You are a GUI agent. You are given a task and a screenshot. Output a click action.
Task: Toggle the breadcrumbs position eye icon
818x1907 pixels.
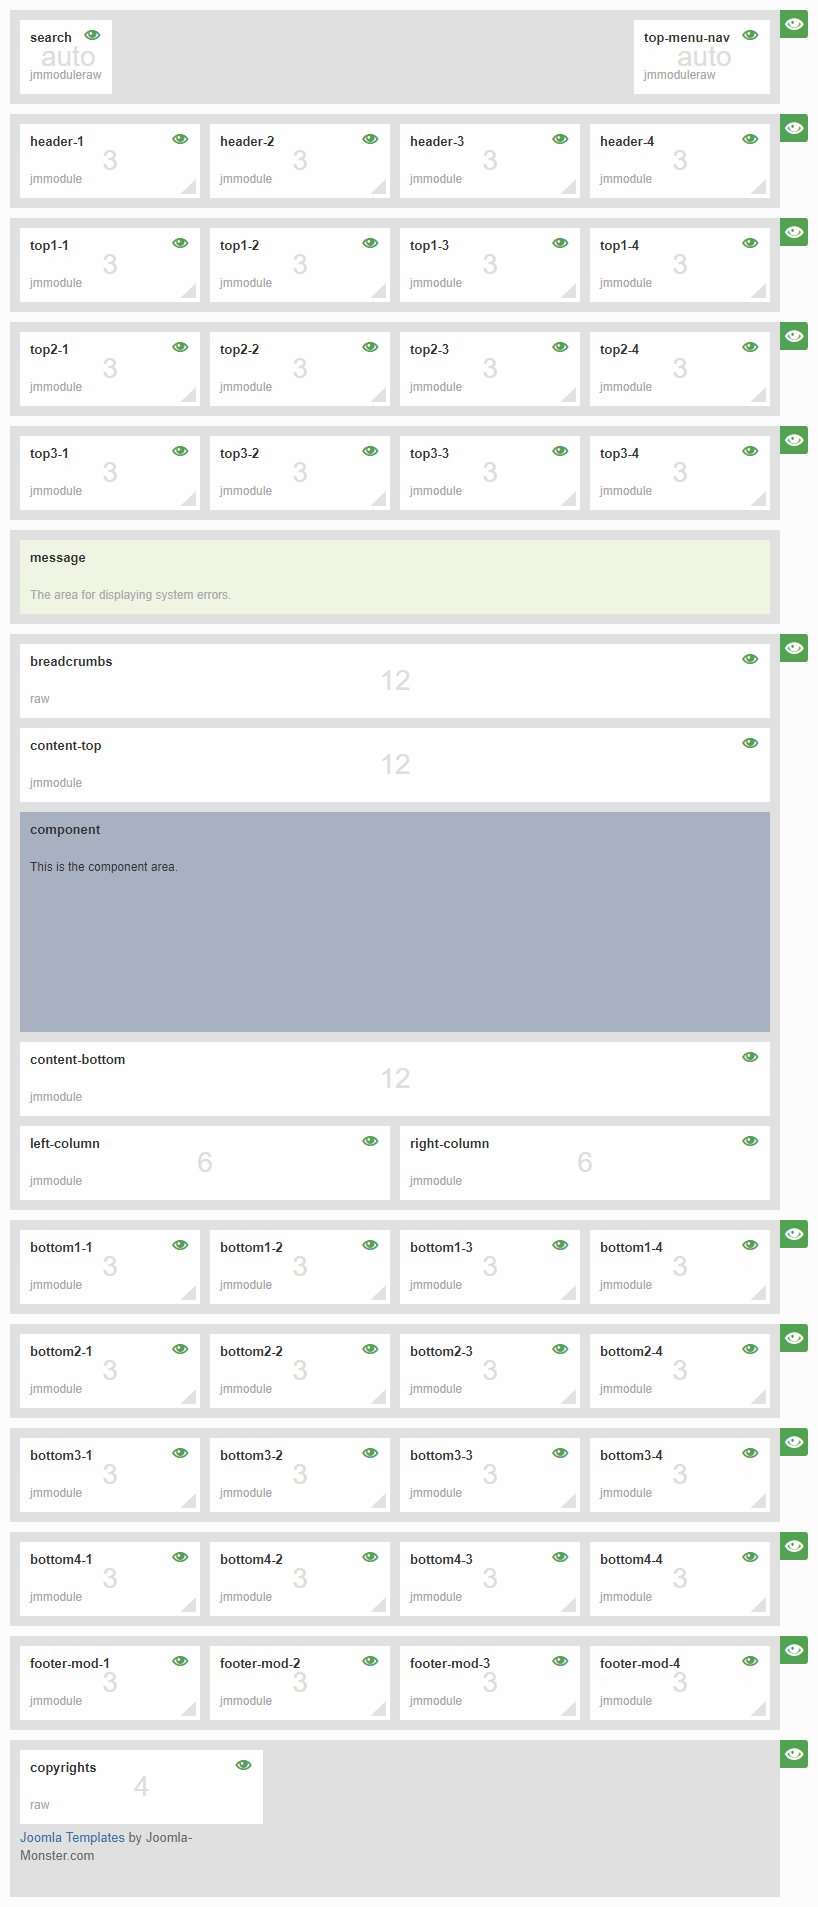tap(750, 660)
